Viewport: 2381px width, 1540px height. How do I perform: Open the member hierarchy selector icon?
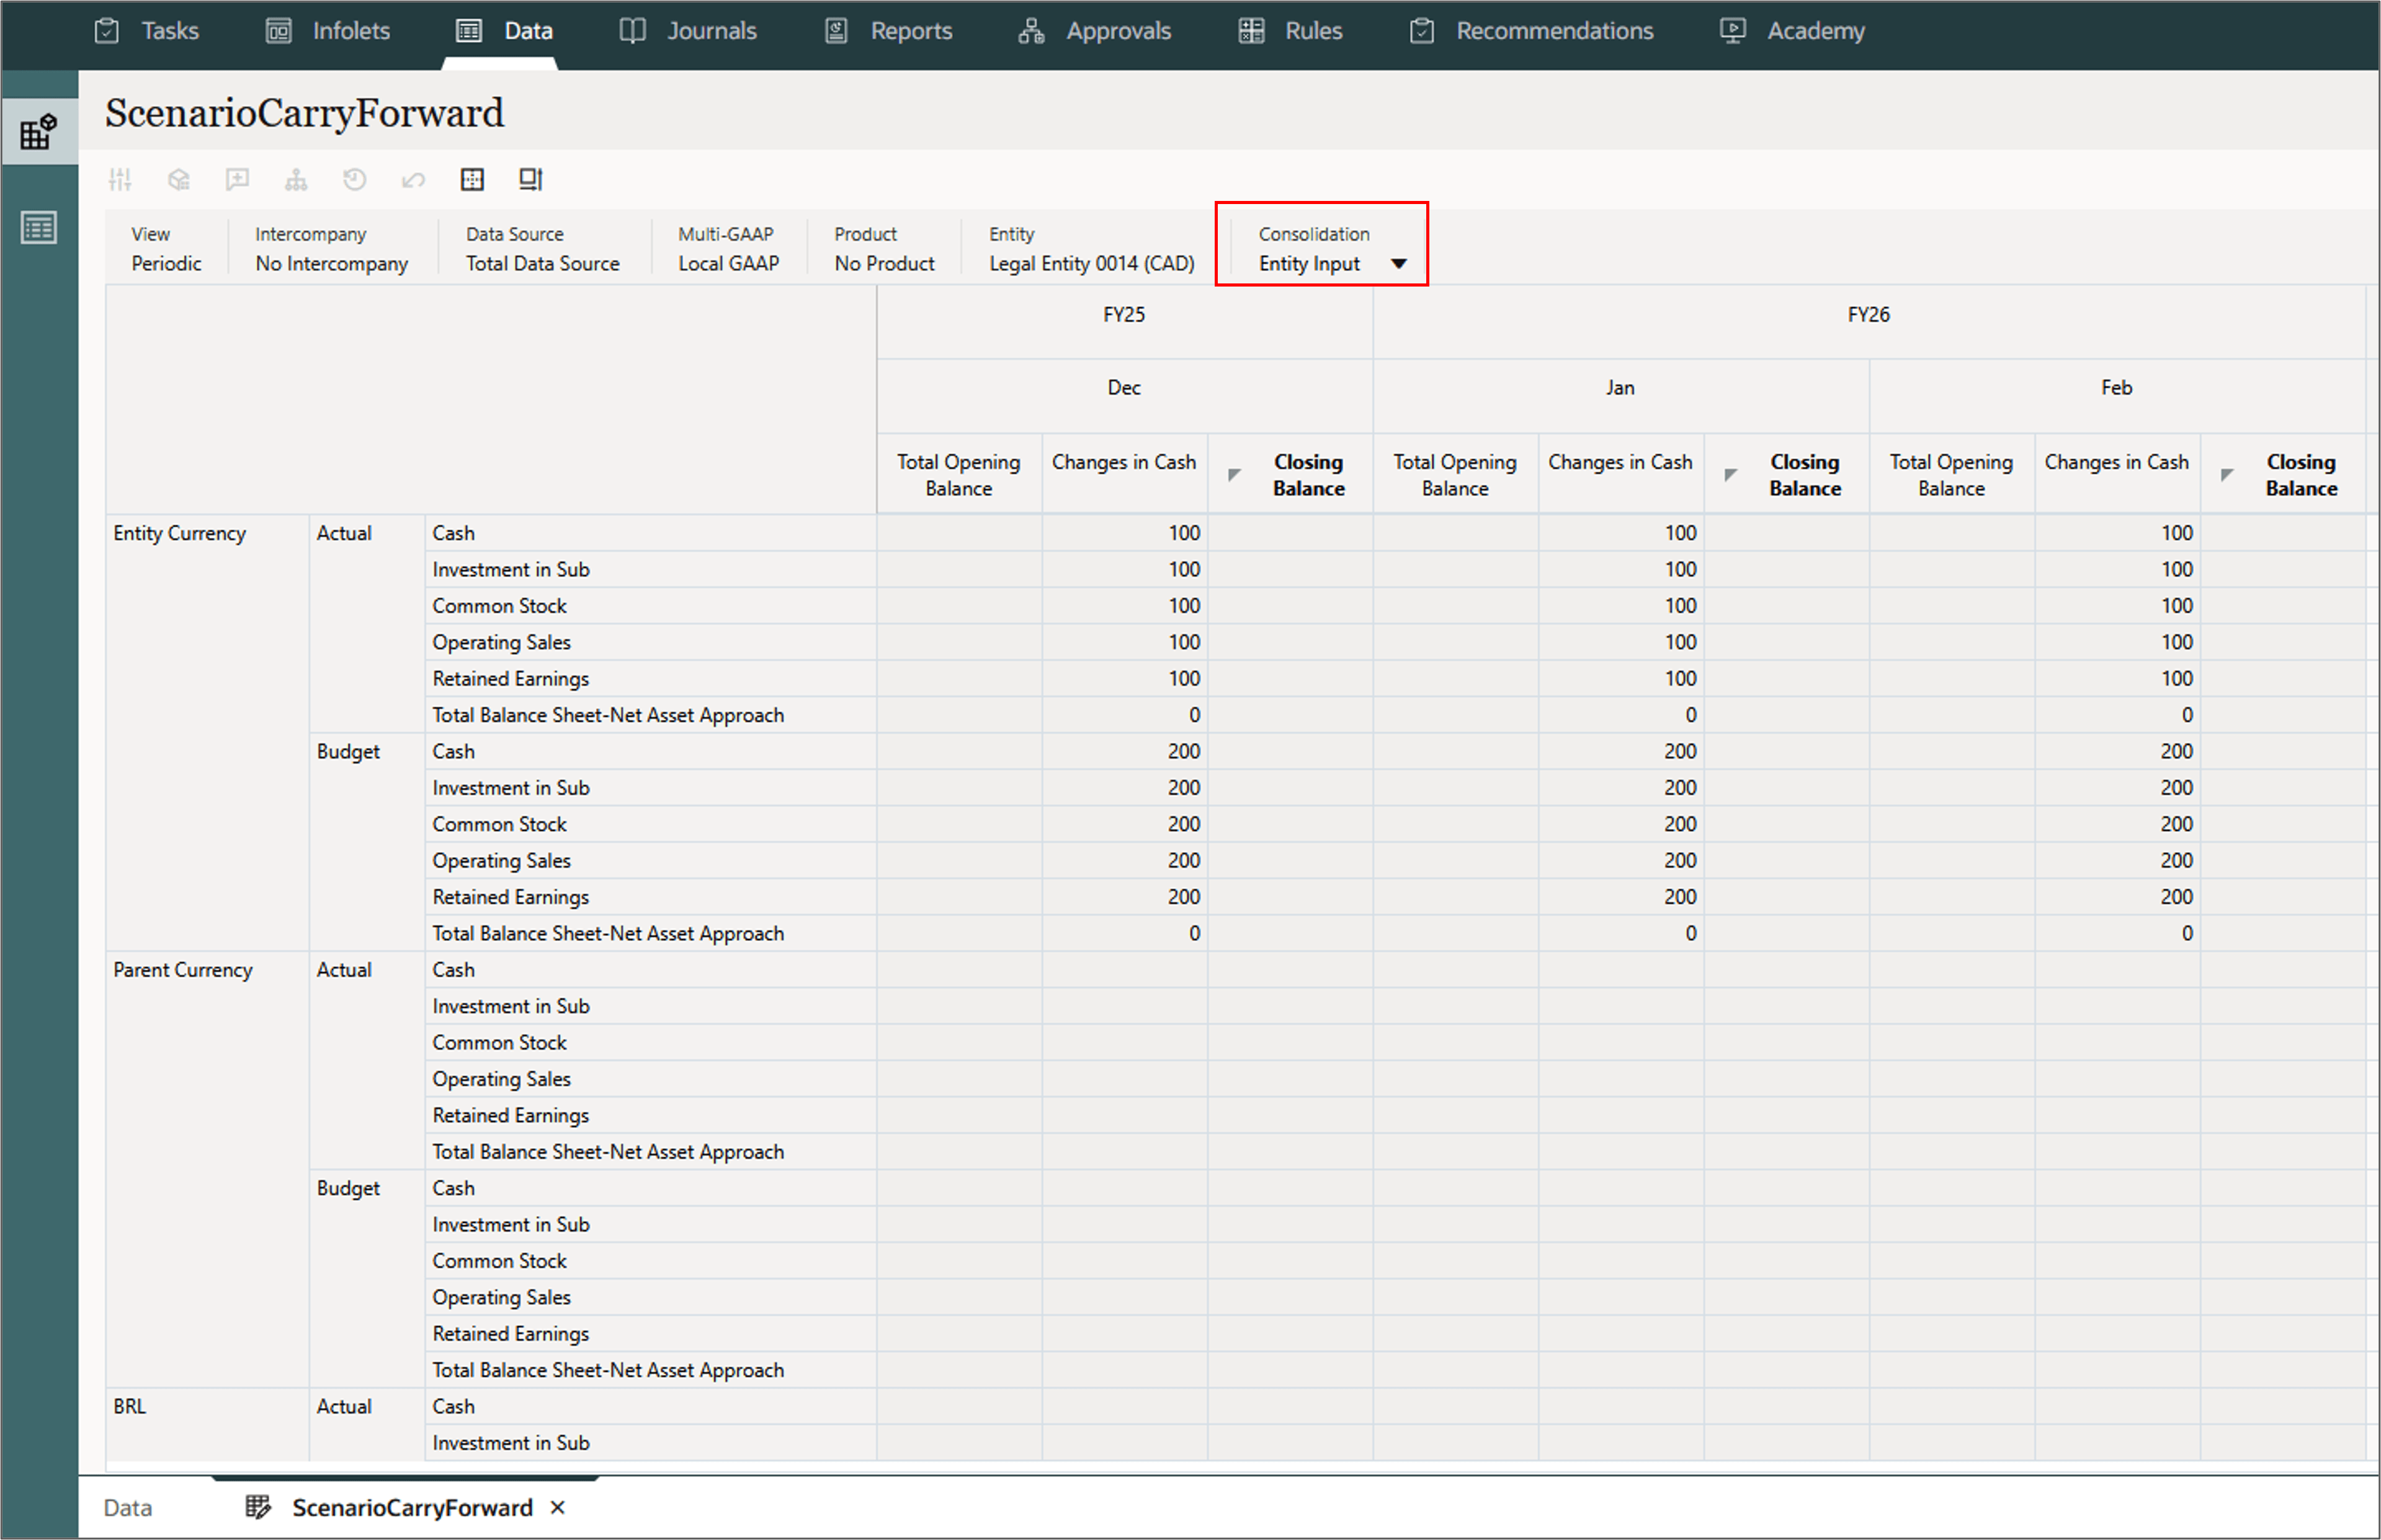pos(296,179)
